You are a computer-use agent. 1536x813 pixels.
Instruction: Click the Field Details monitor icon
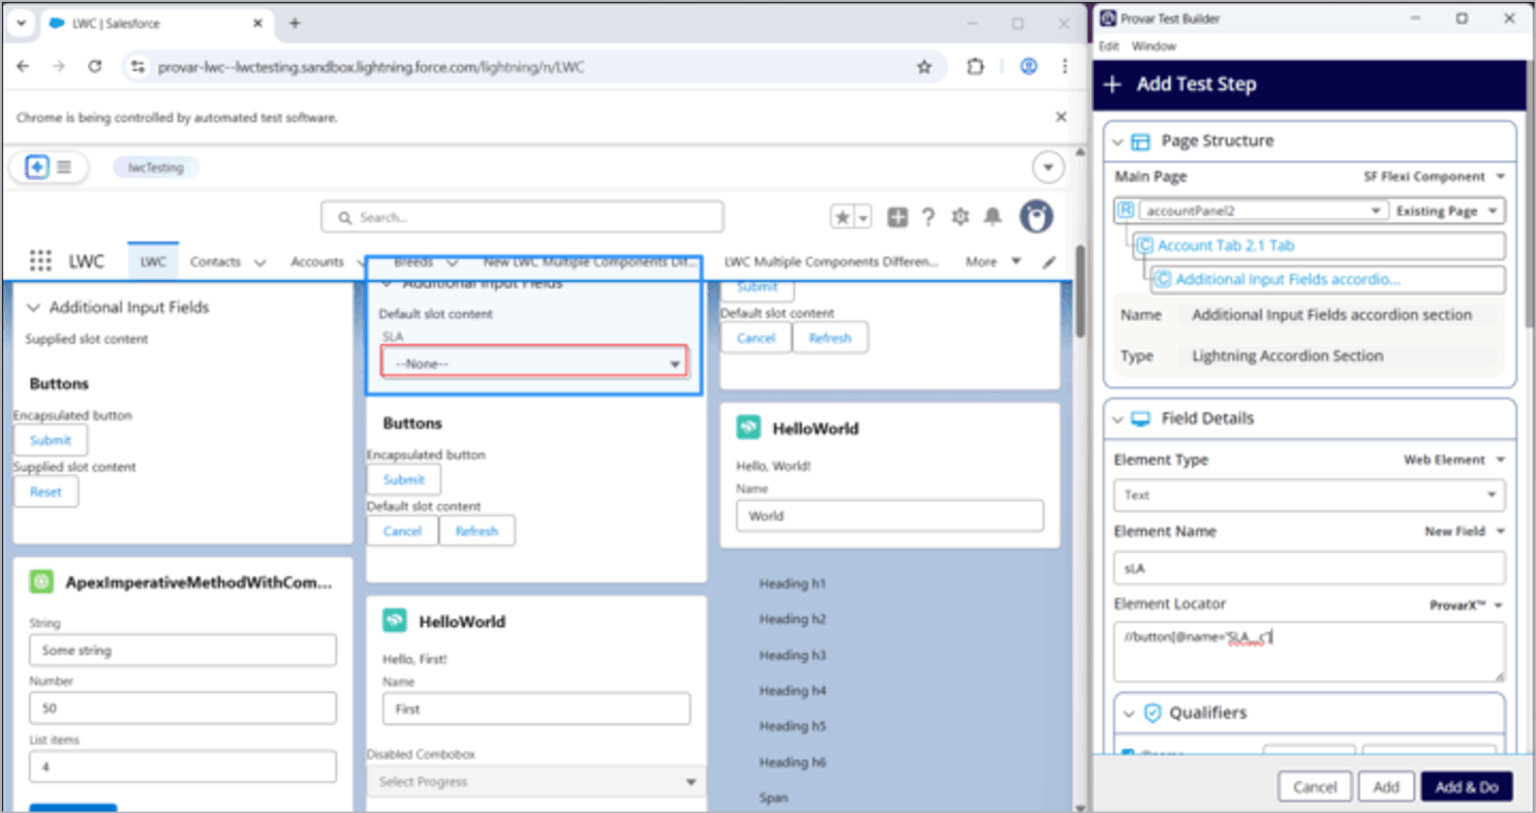tap(1140, 418)
